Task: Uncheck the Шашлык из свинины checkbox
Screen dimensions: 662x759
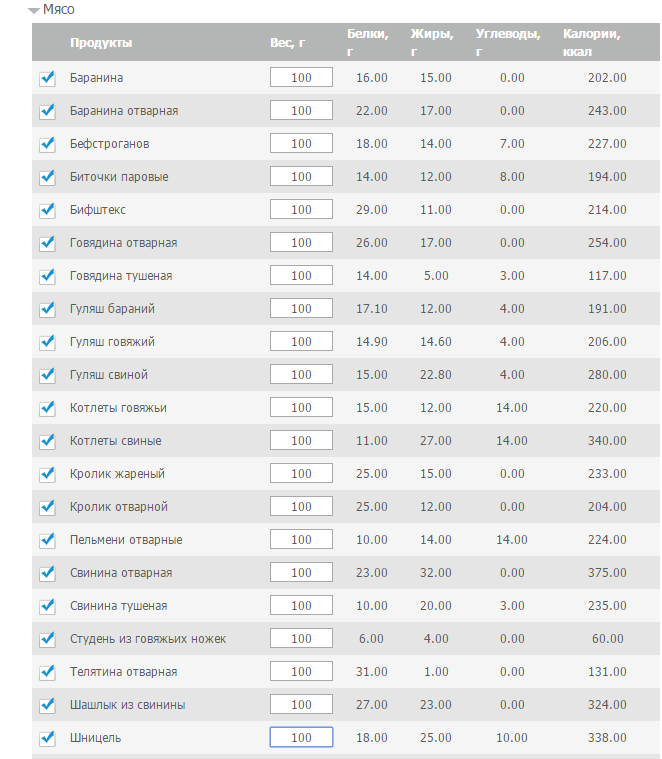Action: pos(47,705)
